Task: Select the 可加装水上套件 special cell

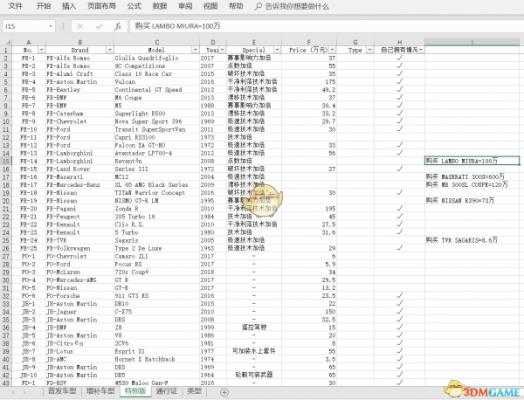Action: tap(254, 352)
